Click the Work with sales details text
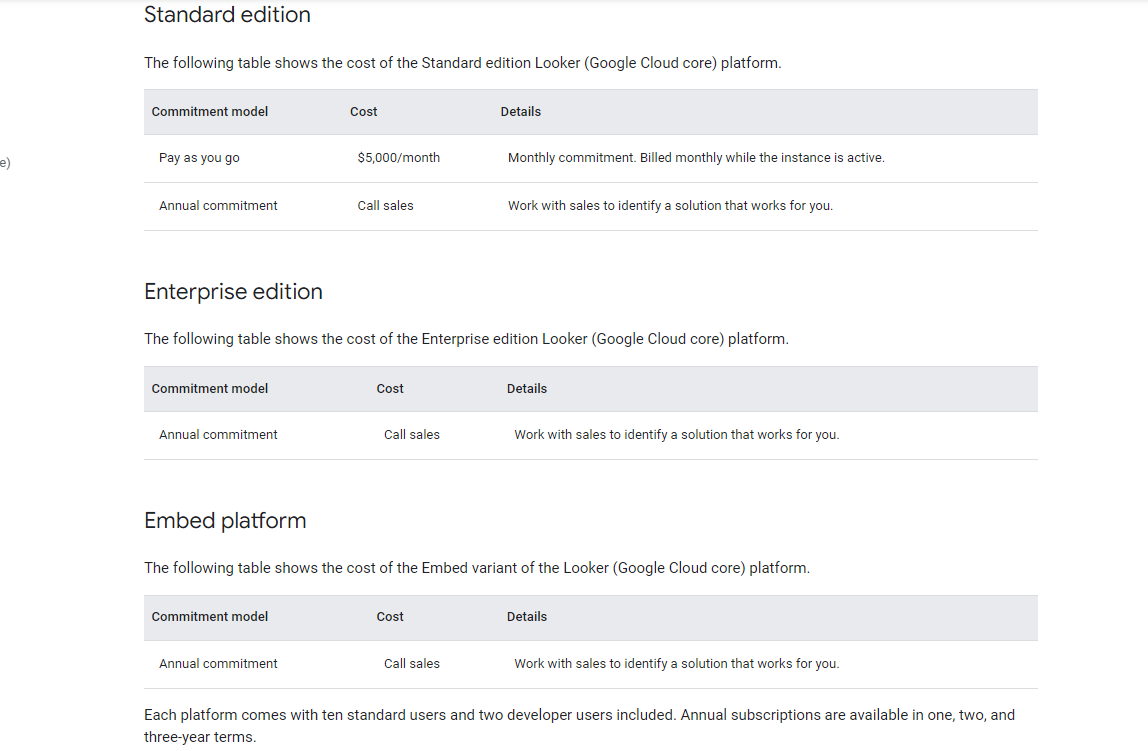This screenshot has height=751, width=1148. [x=672, y=205]
